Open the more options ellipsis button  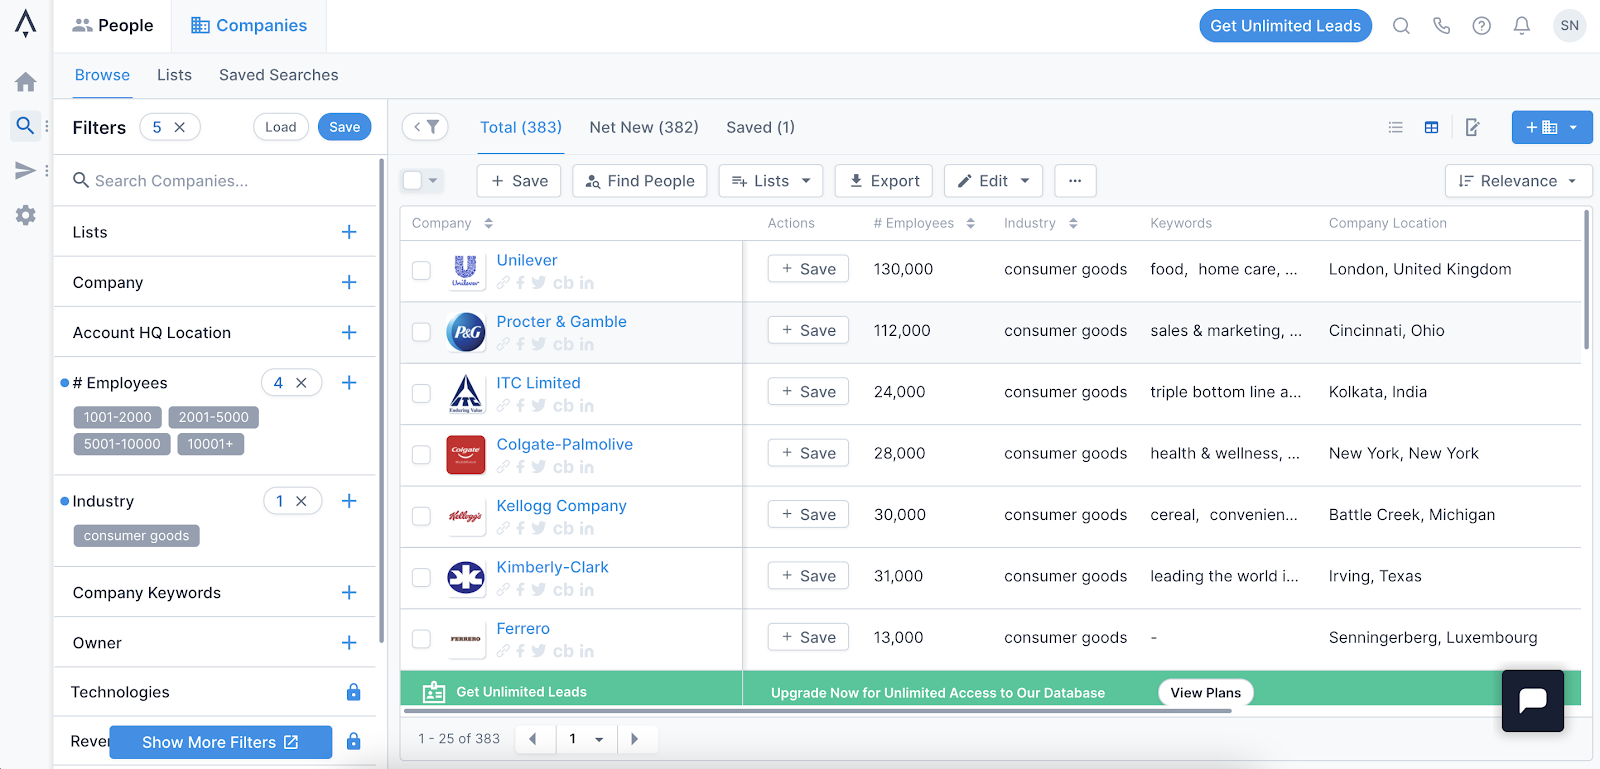(x=1075, y=181)
